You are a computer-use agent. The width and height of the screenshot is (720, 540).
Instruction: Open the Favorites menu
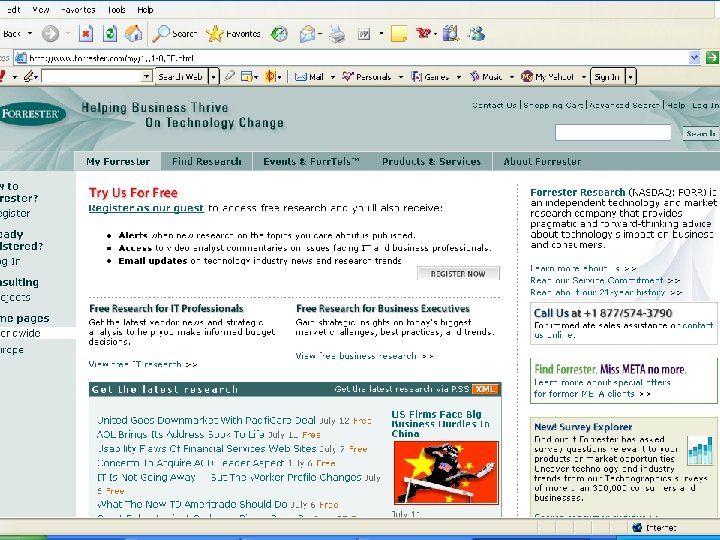78,10
